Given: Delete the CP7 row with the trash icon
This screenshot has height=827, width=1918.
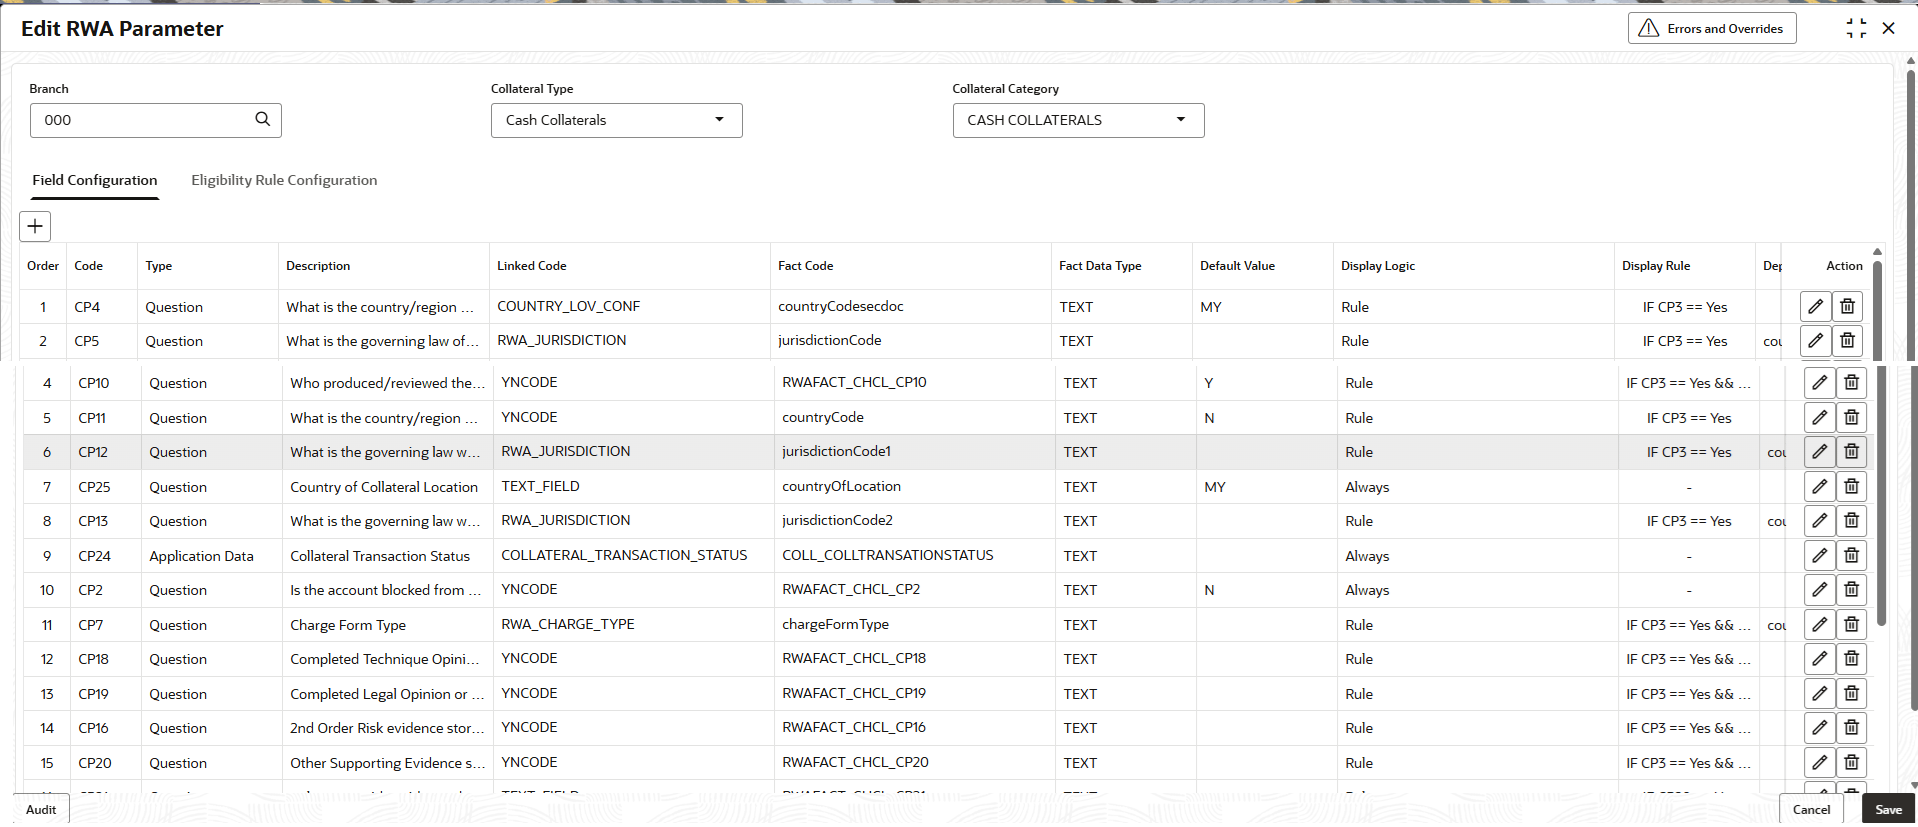Looking at the screenshot, I should tap(1851, 625).
